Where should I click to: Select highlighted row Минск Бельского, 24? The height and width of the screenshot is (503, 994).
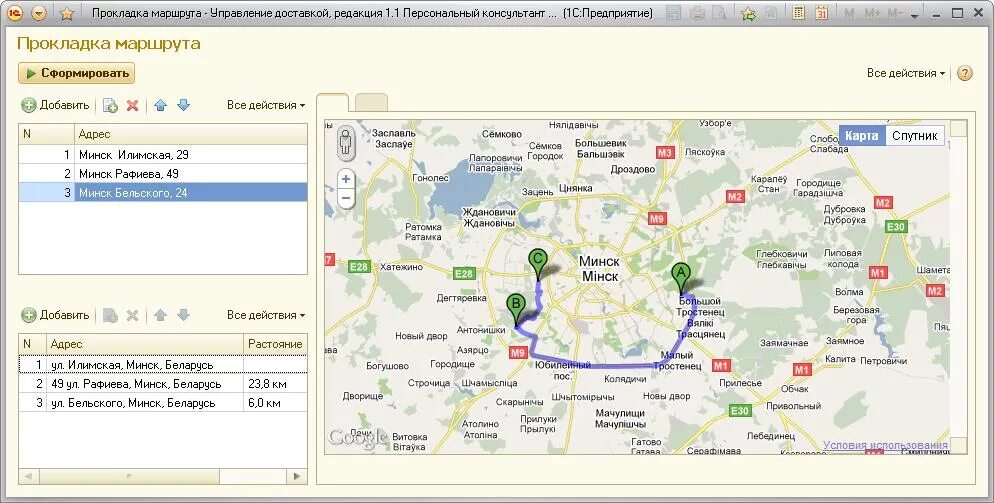(x=163, y=193)
